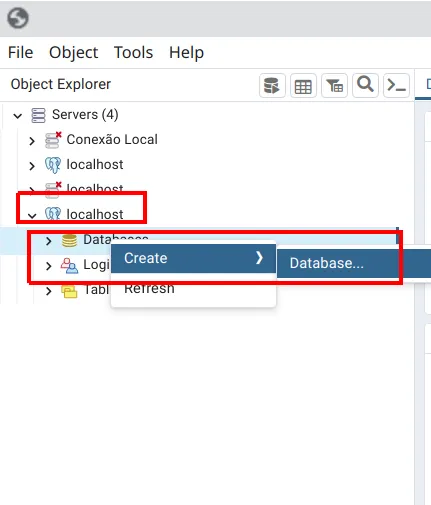The width and height of the screenshot is (431, 505).
Task: Click the Filtered Rows icon
Action: [x=334, y=86]
